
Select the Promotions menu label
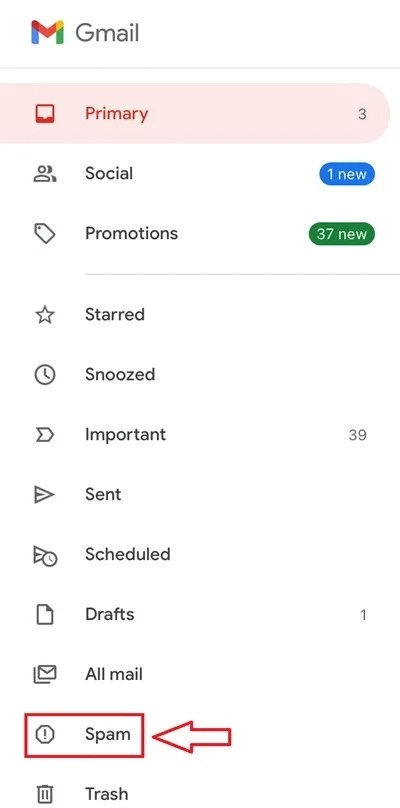131,233
